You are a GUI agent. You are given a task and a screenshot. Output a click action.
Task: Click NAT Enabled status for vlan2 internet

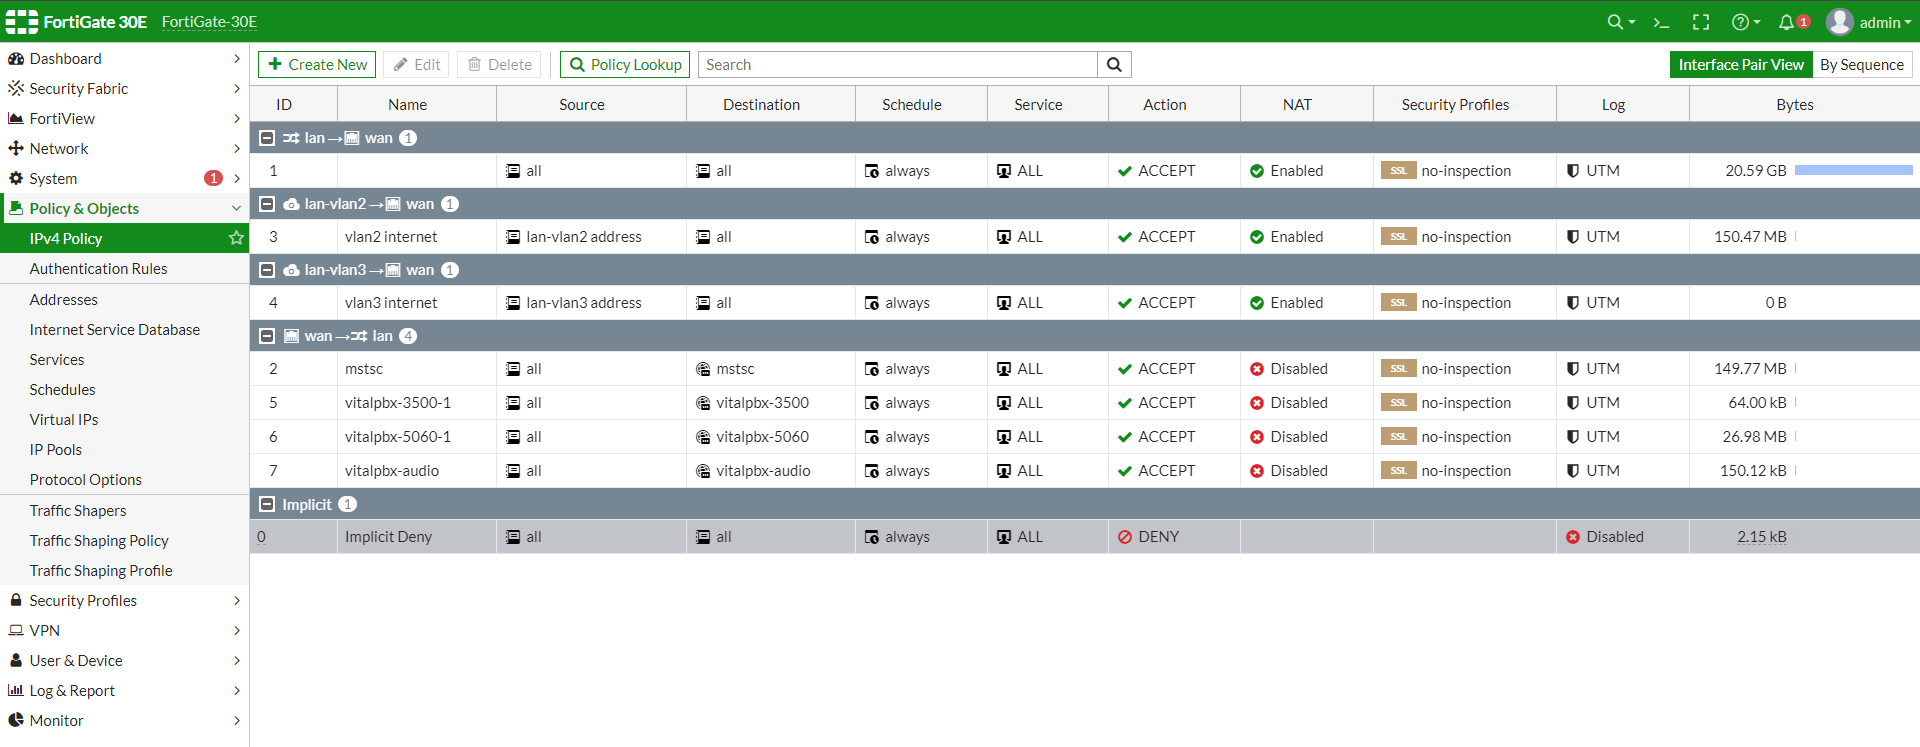[1287, 237]
